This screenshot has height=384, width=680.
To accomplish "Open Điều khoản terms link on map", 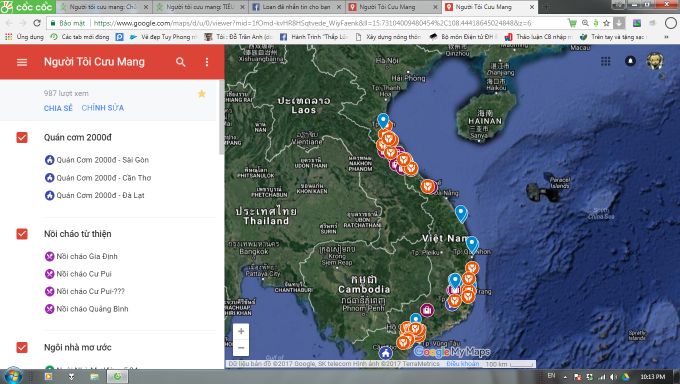I will (x=463, y=364).
